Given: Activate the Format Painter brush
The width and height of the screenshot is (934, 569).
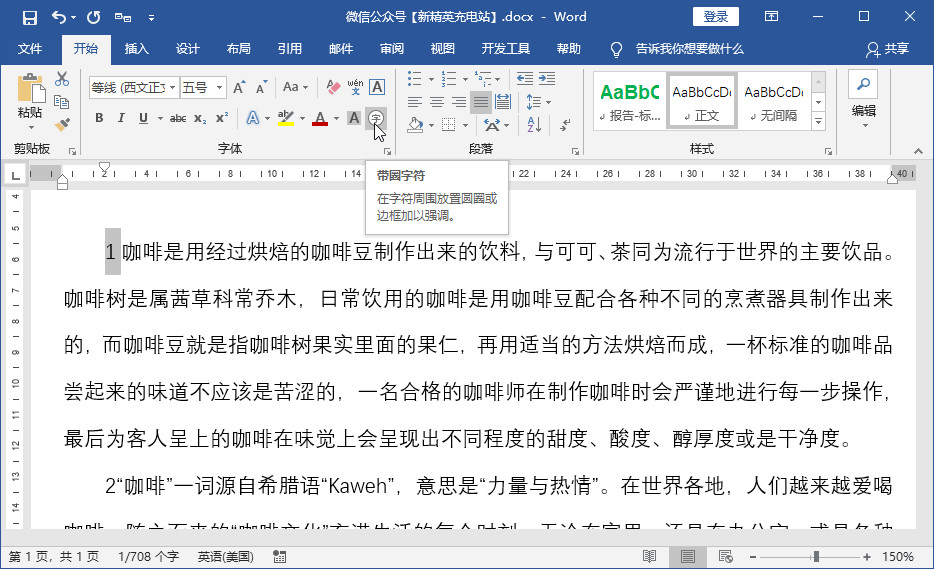Looking at the screenshot, I should 62,124.
